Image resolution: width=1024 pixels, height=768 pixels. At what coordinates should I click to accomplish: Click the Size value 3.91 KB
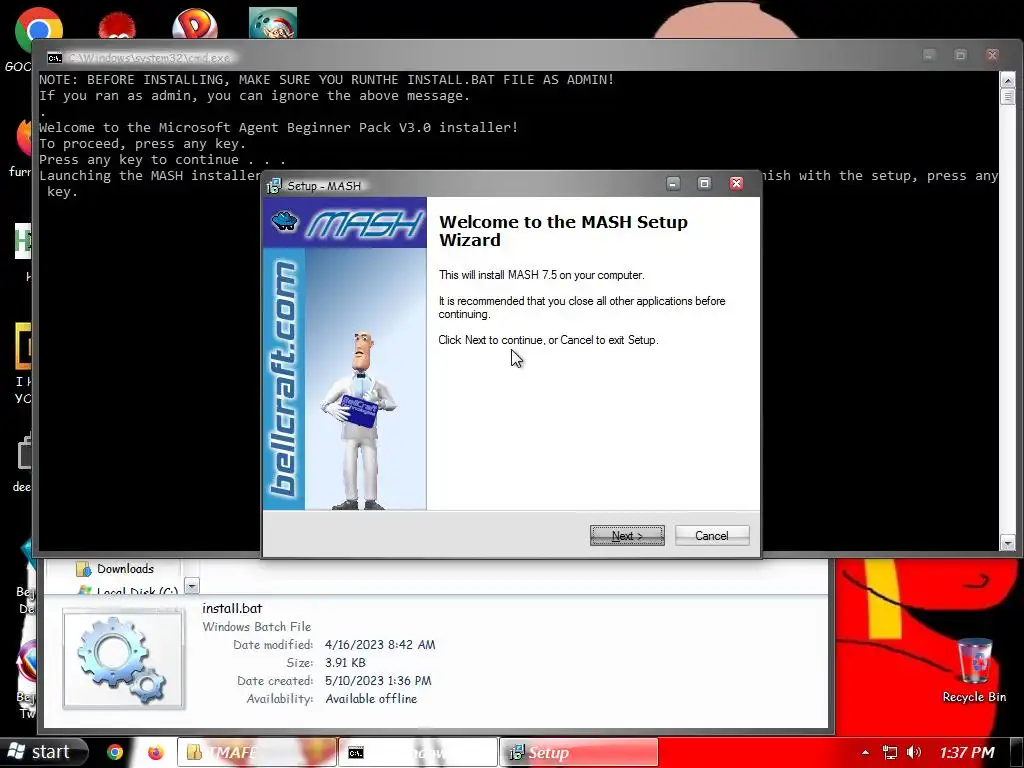click(345, 662)
